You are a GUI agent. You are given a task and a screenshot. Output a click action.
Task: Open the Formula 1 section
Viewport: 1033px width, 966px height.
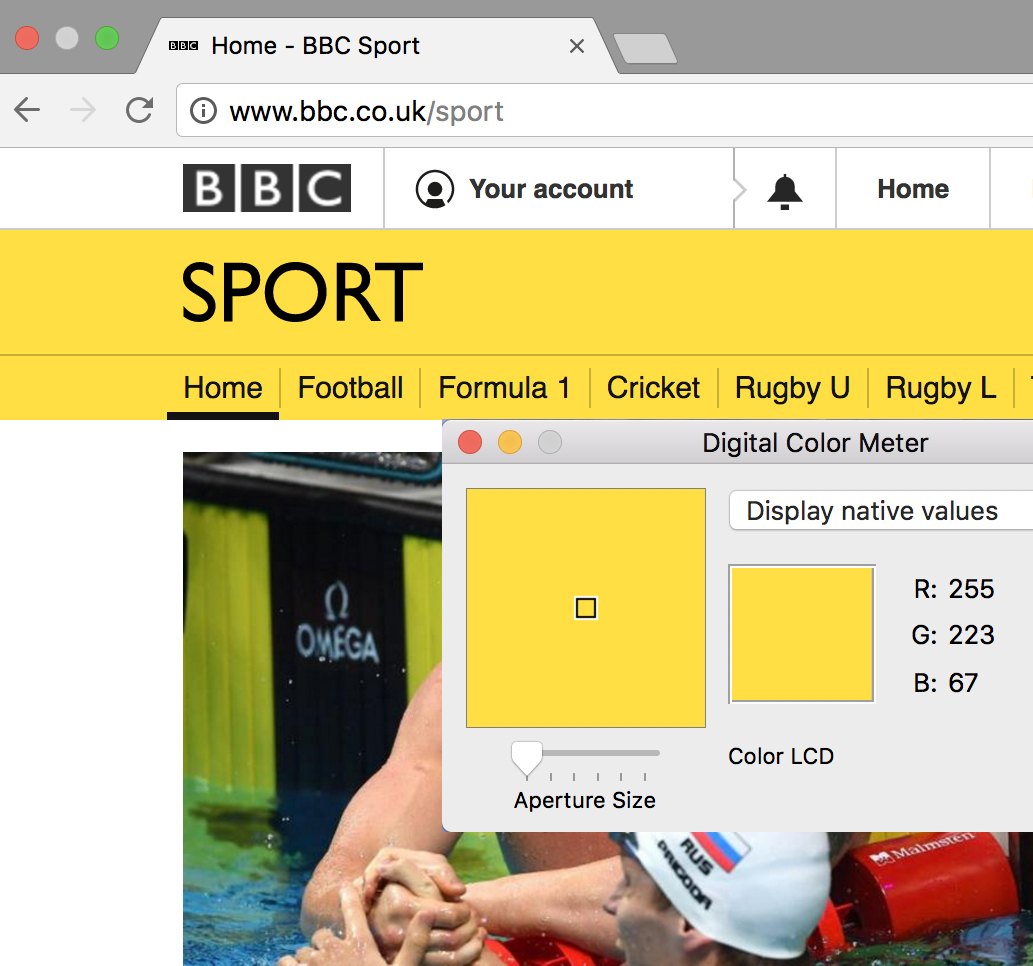point(505,387)
